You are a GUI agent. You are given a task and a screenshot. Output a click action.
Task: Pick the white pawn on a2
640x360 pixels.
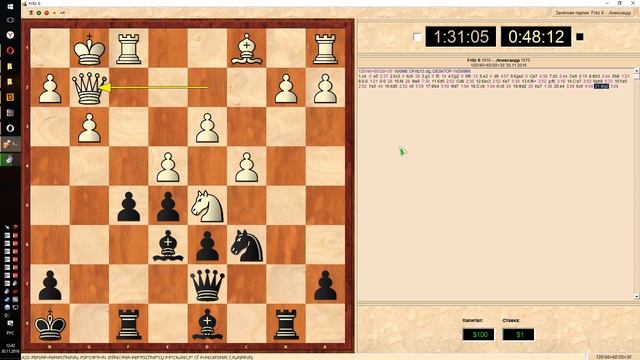click(325, 88)
